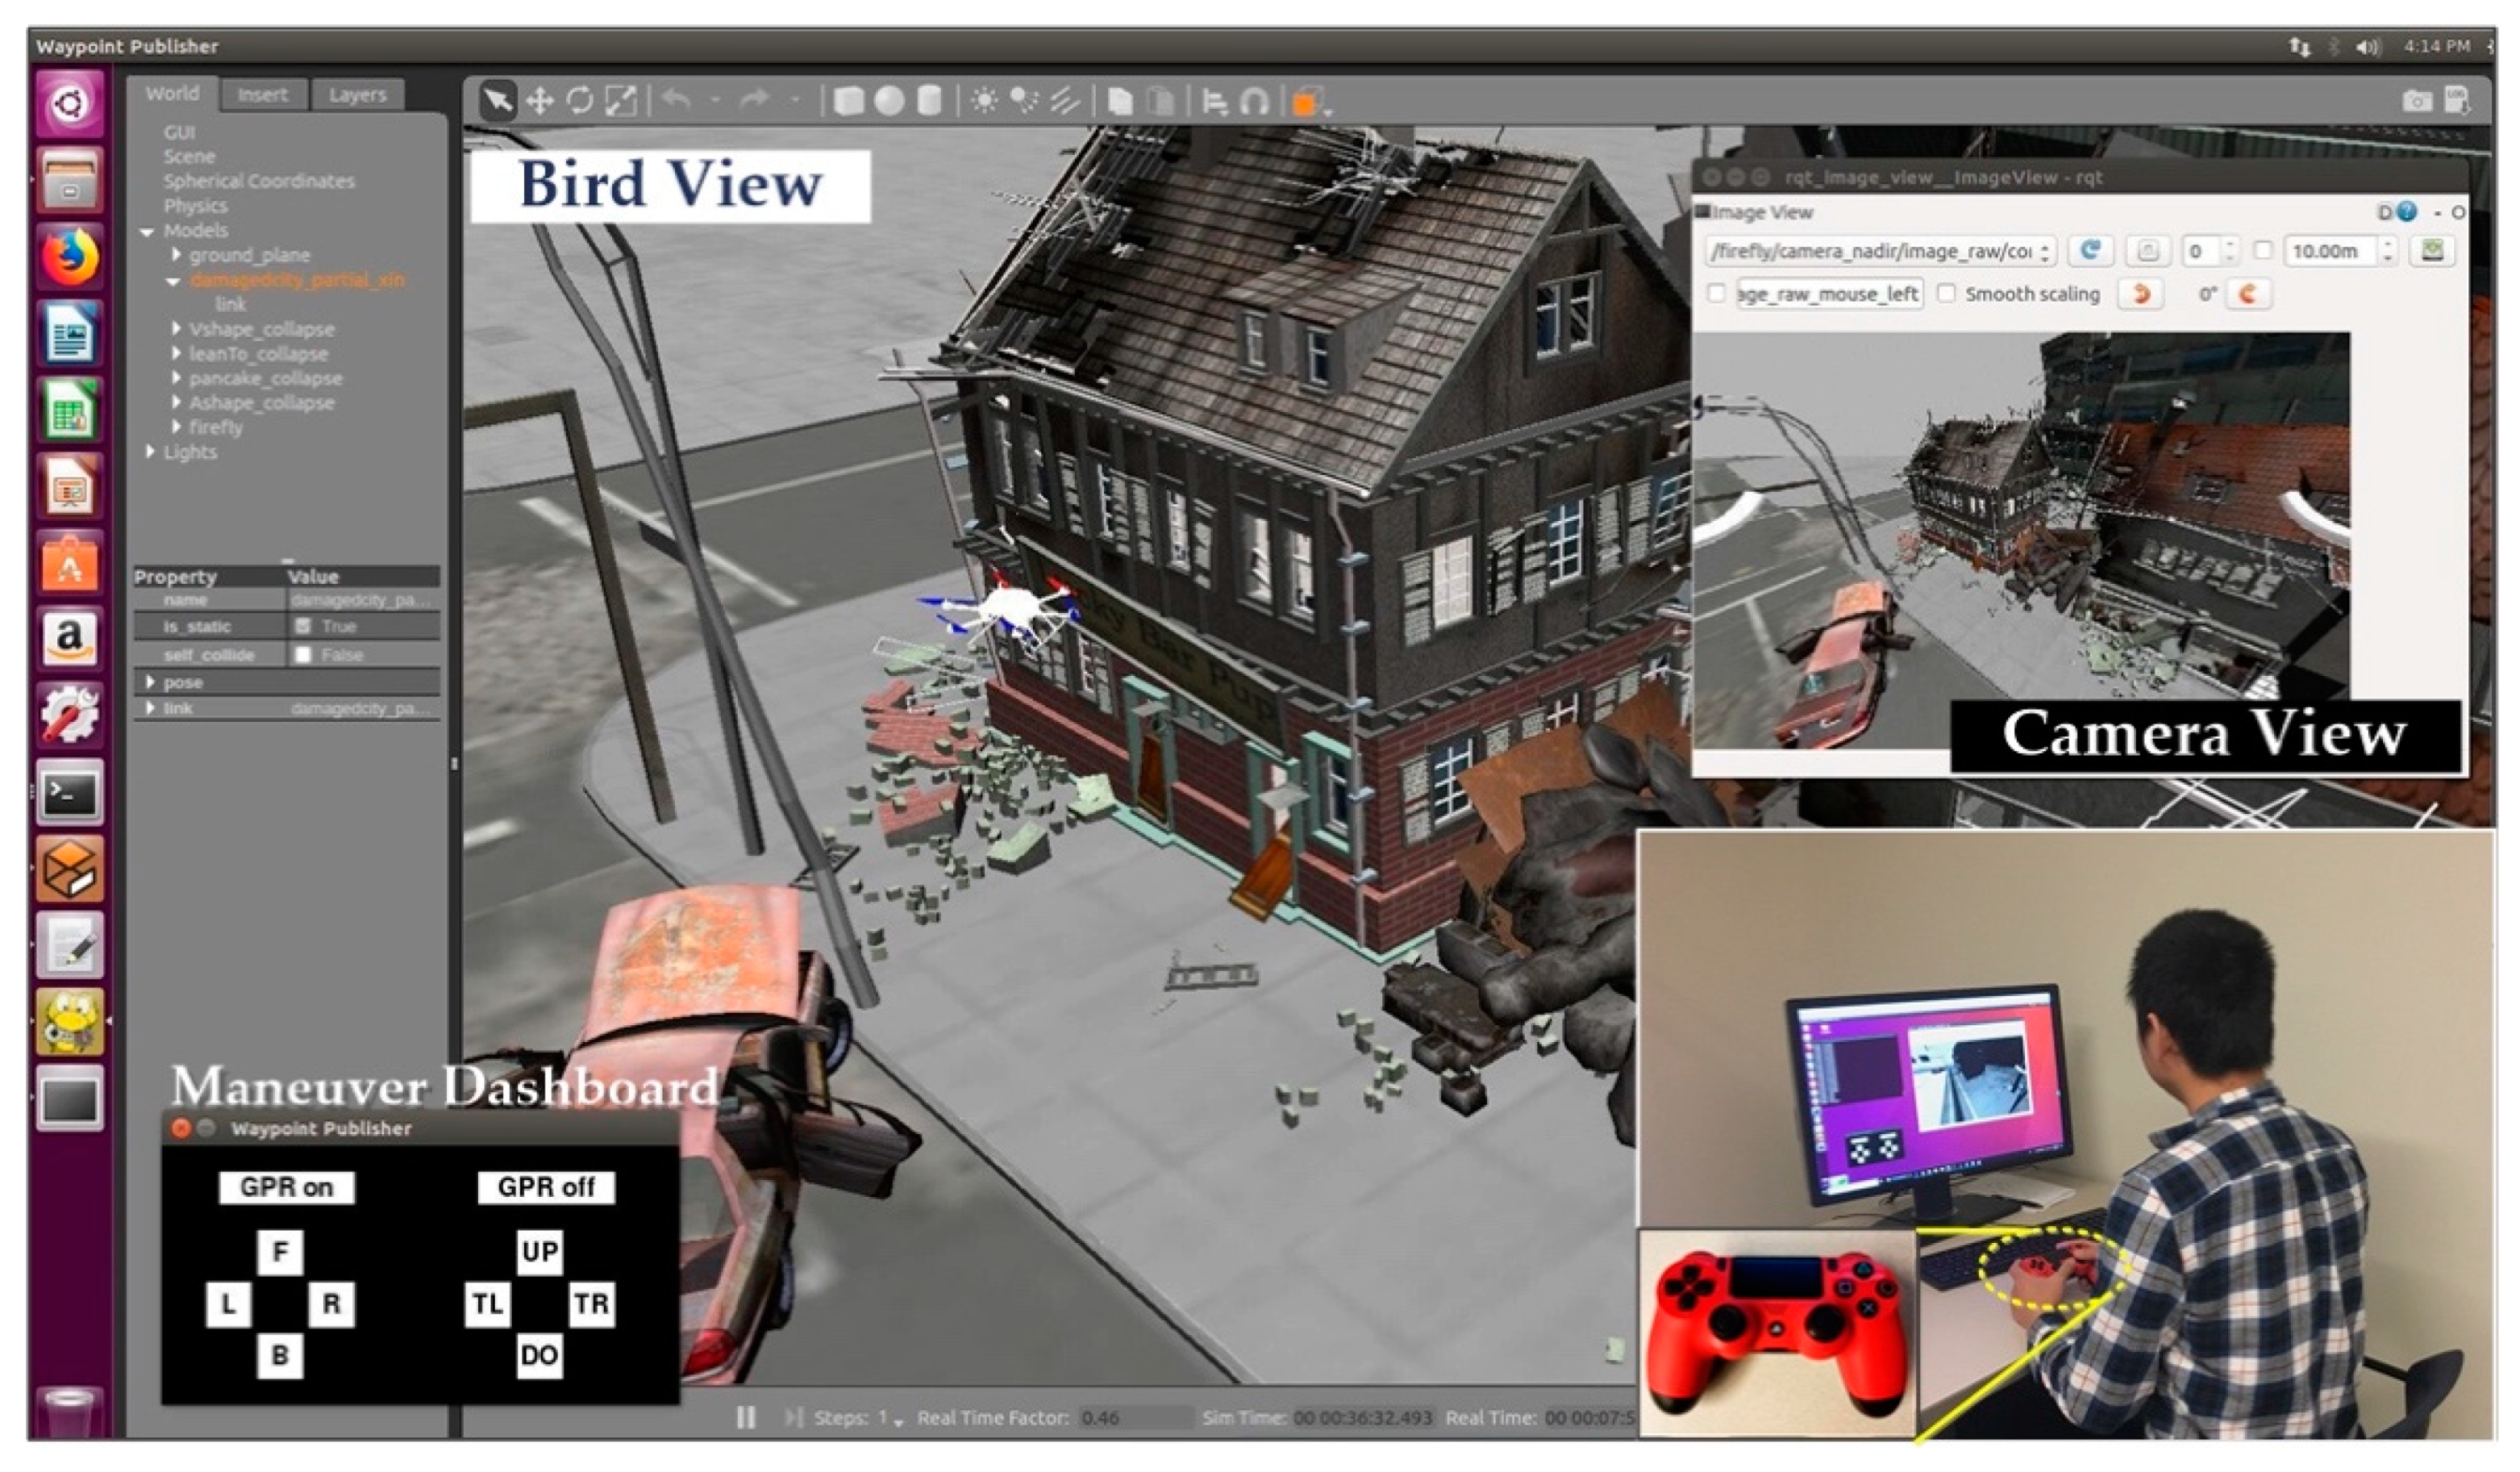This screenshot has width=2520, height=1472.
Task: Insert a sphere shape
Action: click(889, 101)
